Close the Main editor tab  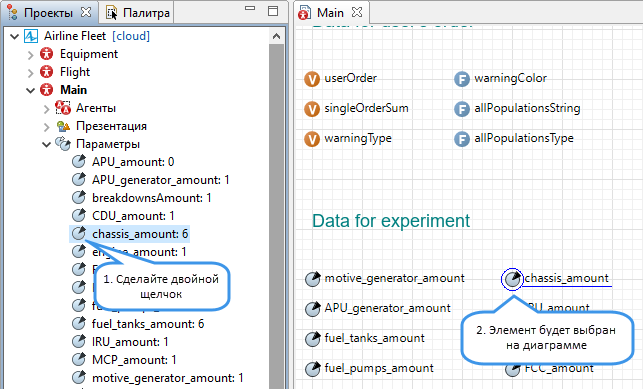(x=357, y=12)
